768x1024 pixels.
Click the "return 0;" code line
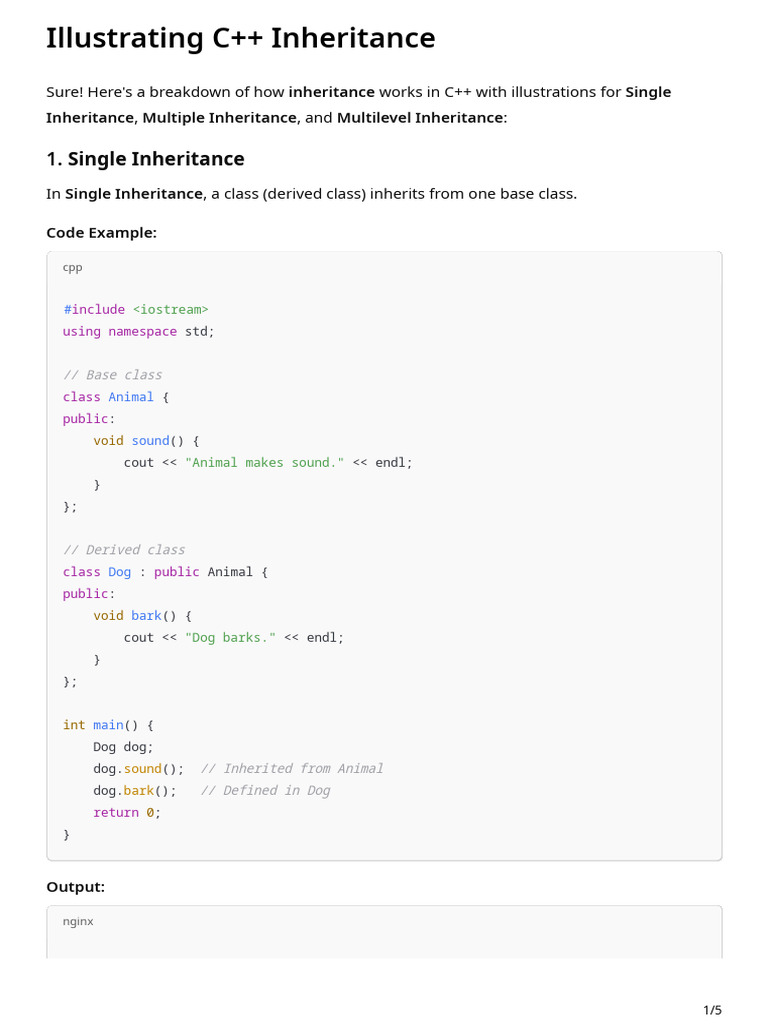click(127, 813)
